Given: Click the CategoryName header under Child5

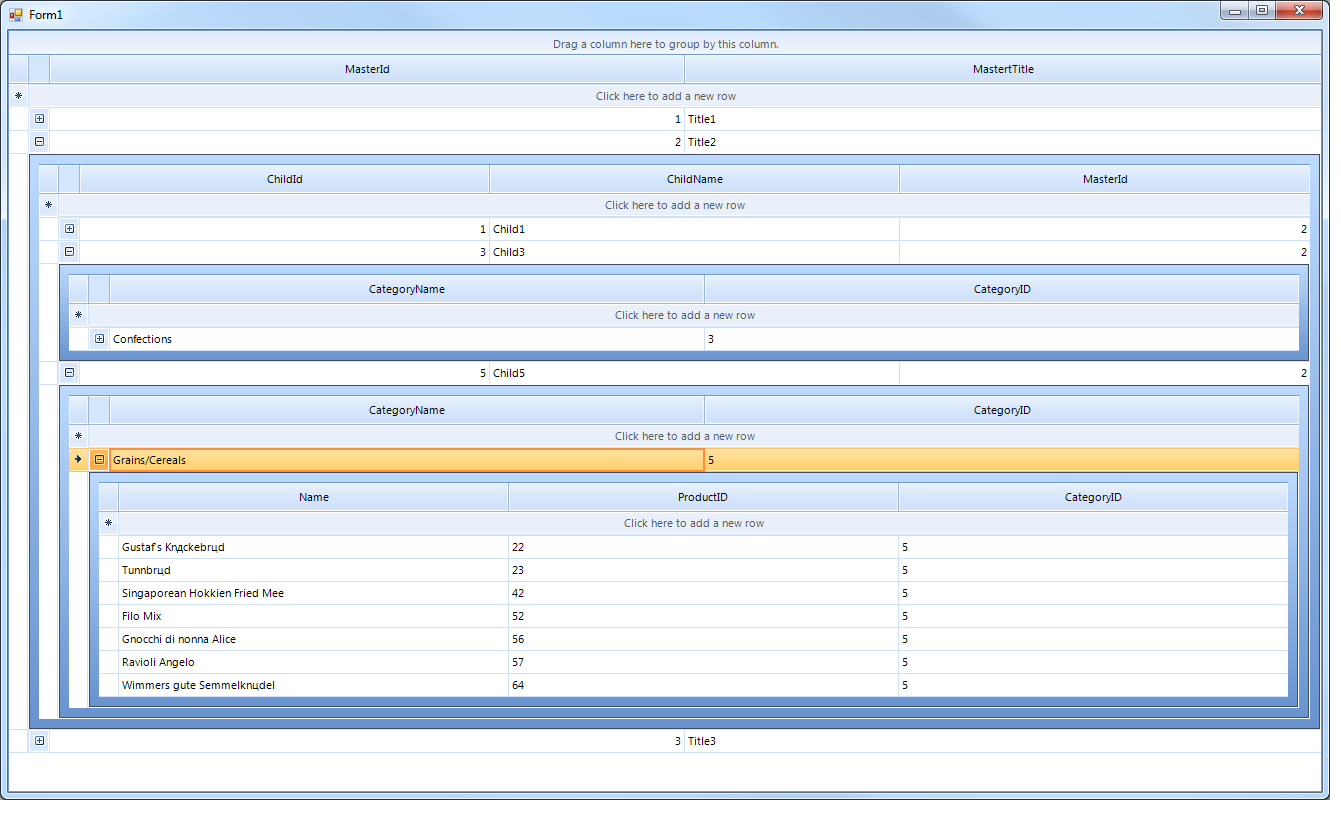Looking at the screenshot, I should pyautogui.click(x=407, y=410).
